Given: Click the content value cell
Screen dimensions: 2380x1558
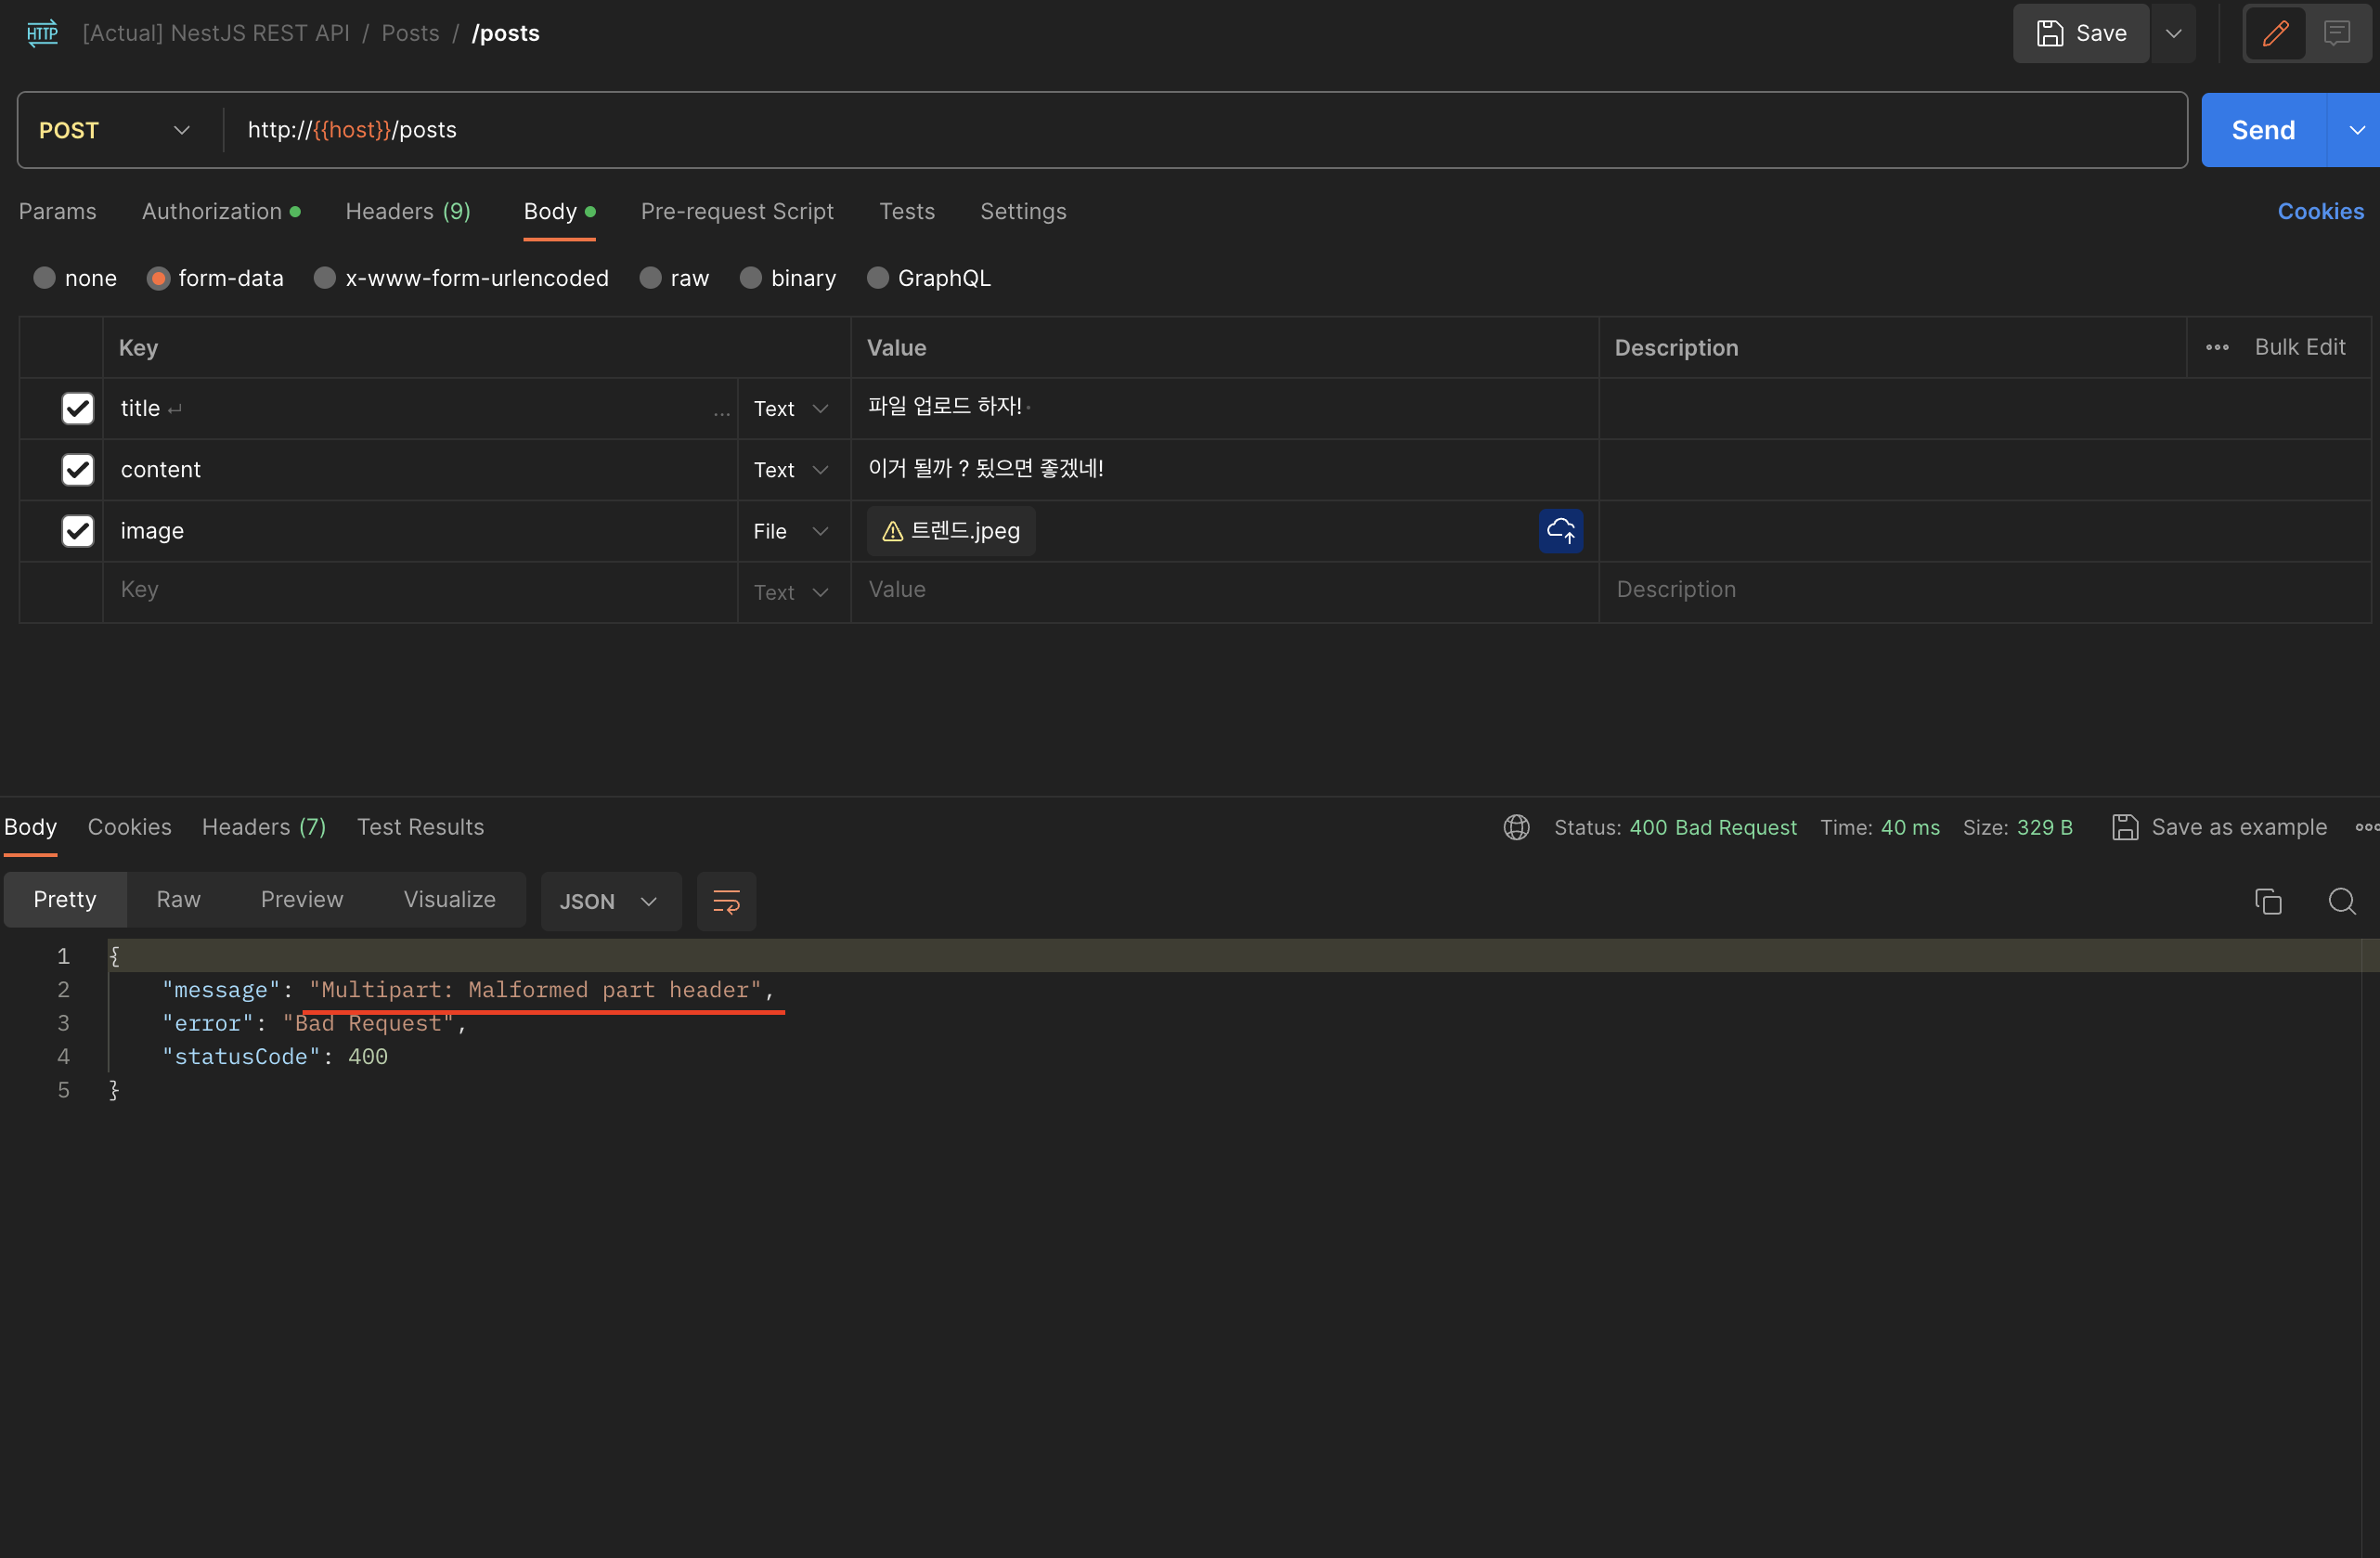Looking at the screenshot, I should coord(1224,469).
